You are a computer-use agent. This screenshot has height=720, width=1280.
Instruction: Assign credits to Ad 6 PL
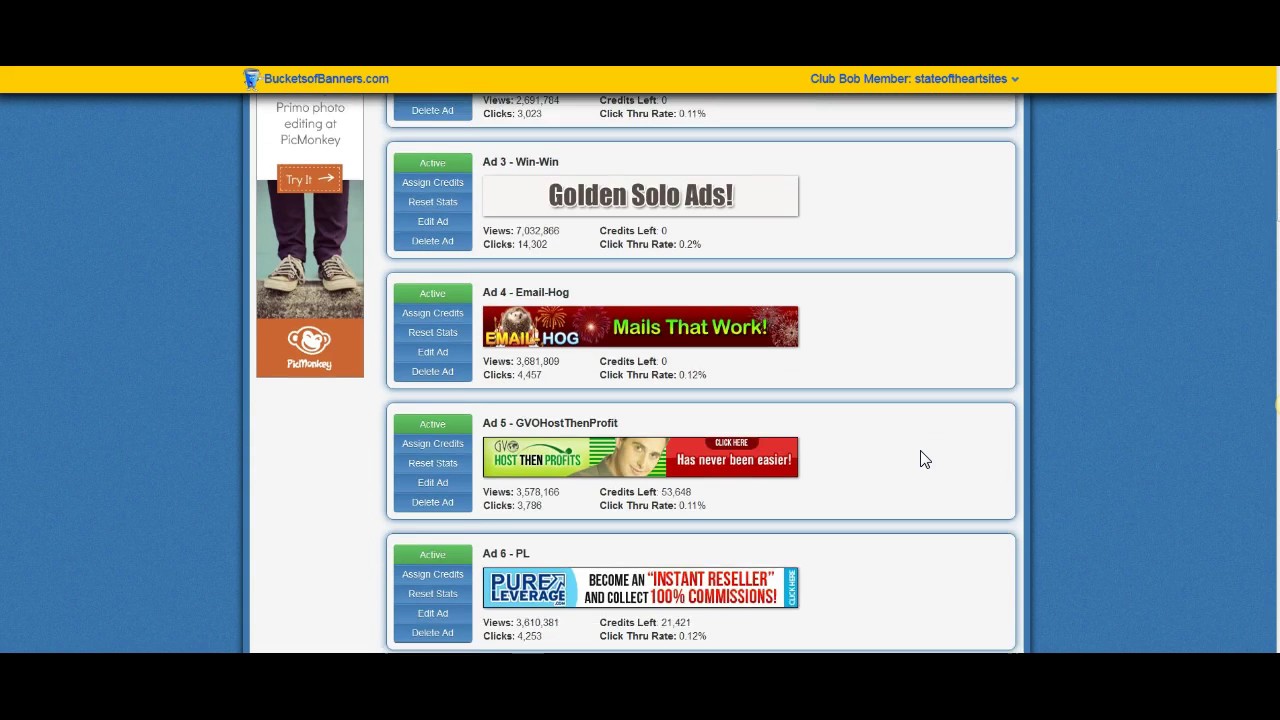click(433, 574)
